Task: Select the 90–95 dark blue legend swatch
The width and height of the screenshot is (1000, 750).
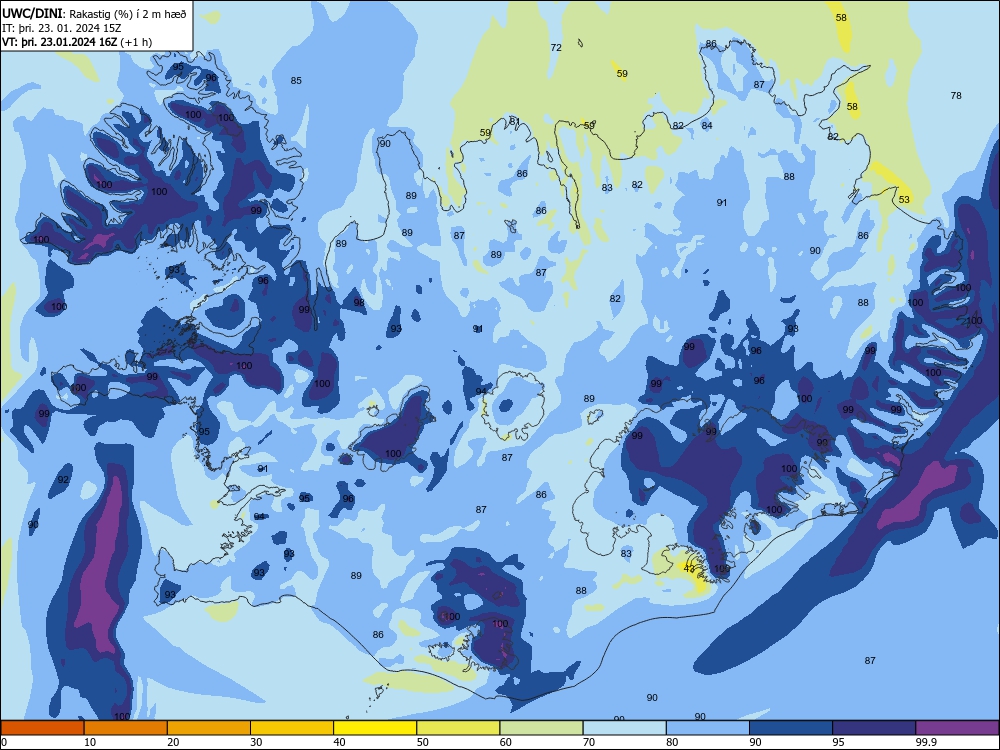Action: [x=791, y=728]
